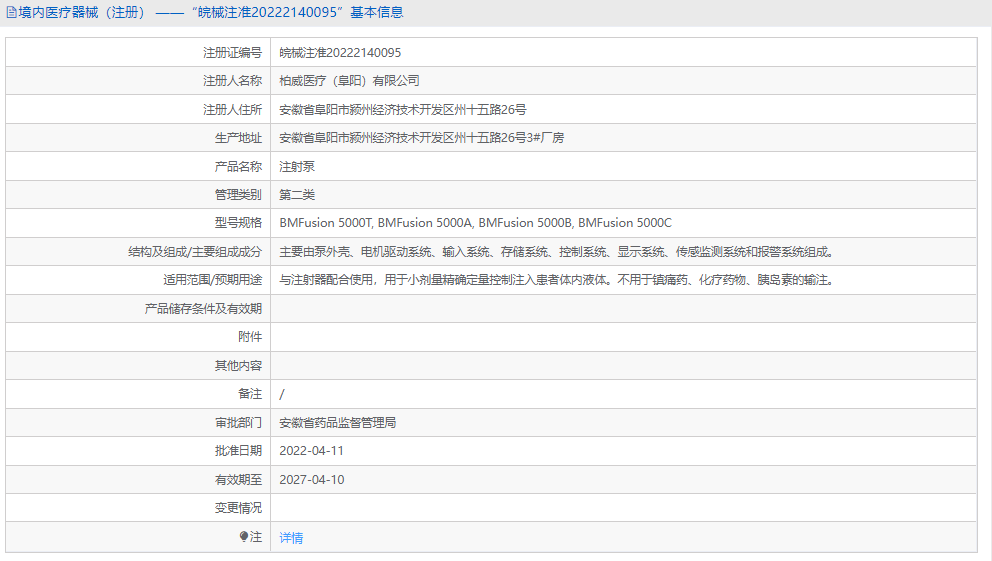Select product name 注射泵
992x561 pixels.
pos(297,166)
